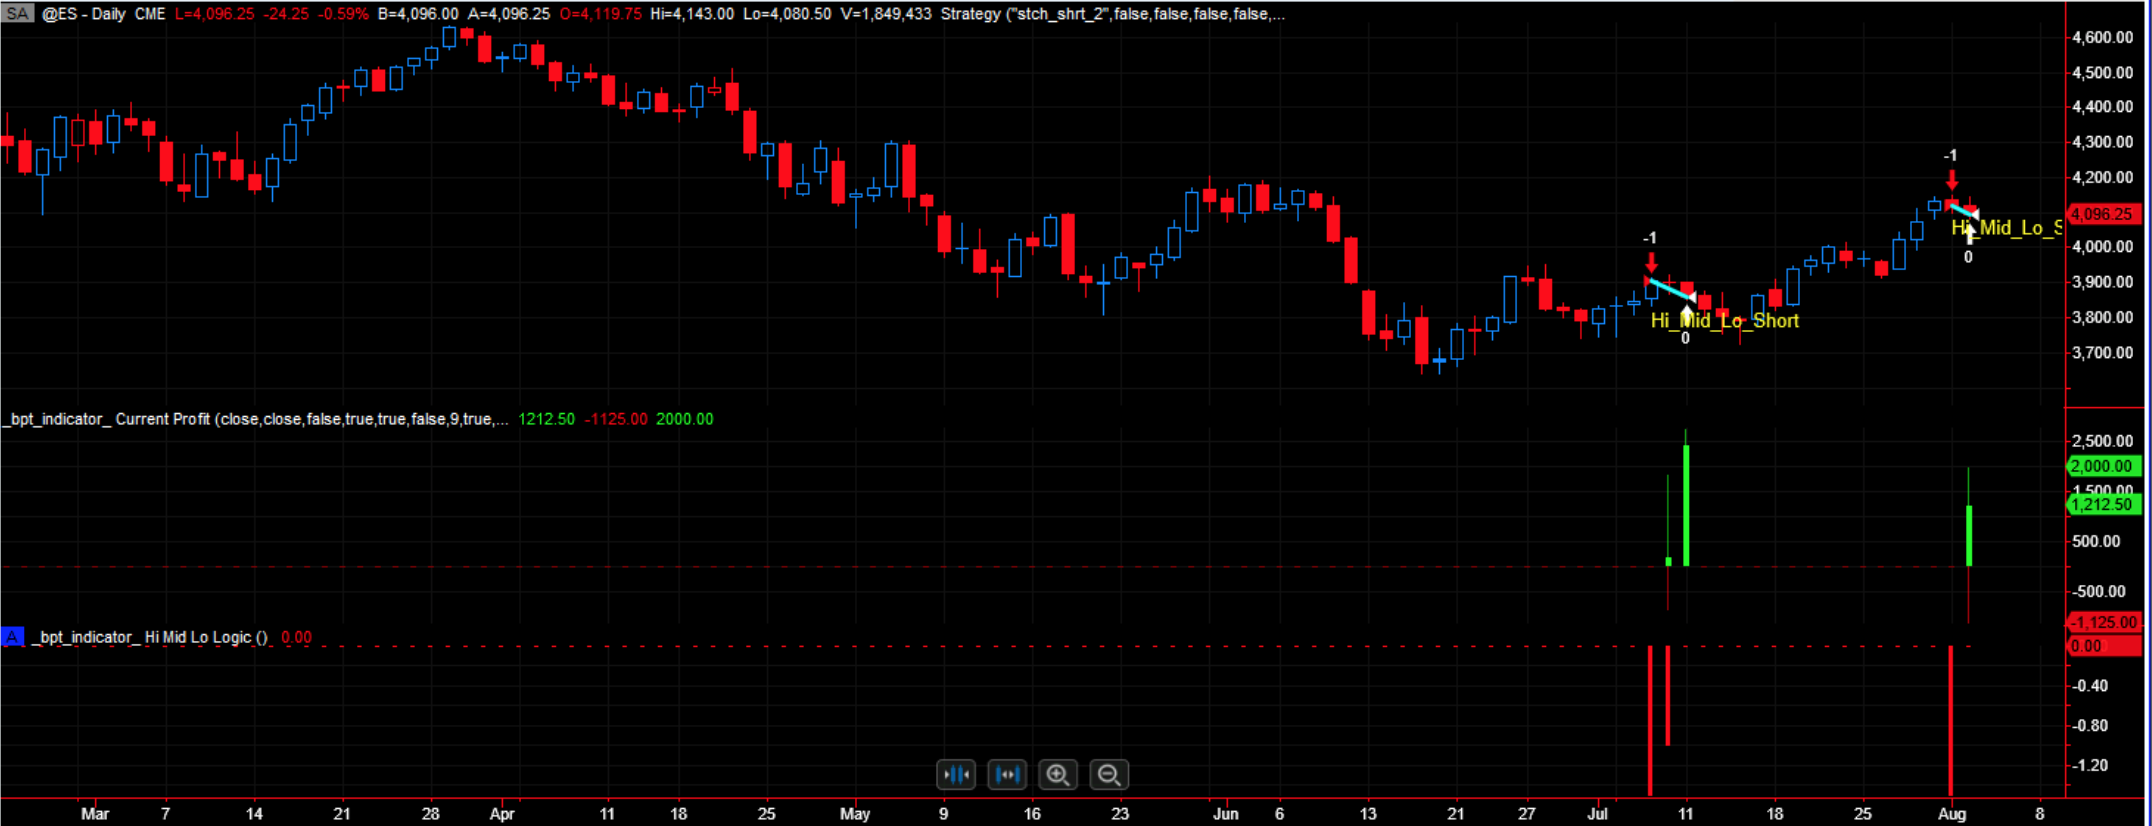This screenshot has height=826, width=2152.
Task: Click the Jun label on the date axis
Action: coord(1226,814)
